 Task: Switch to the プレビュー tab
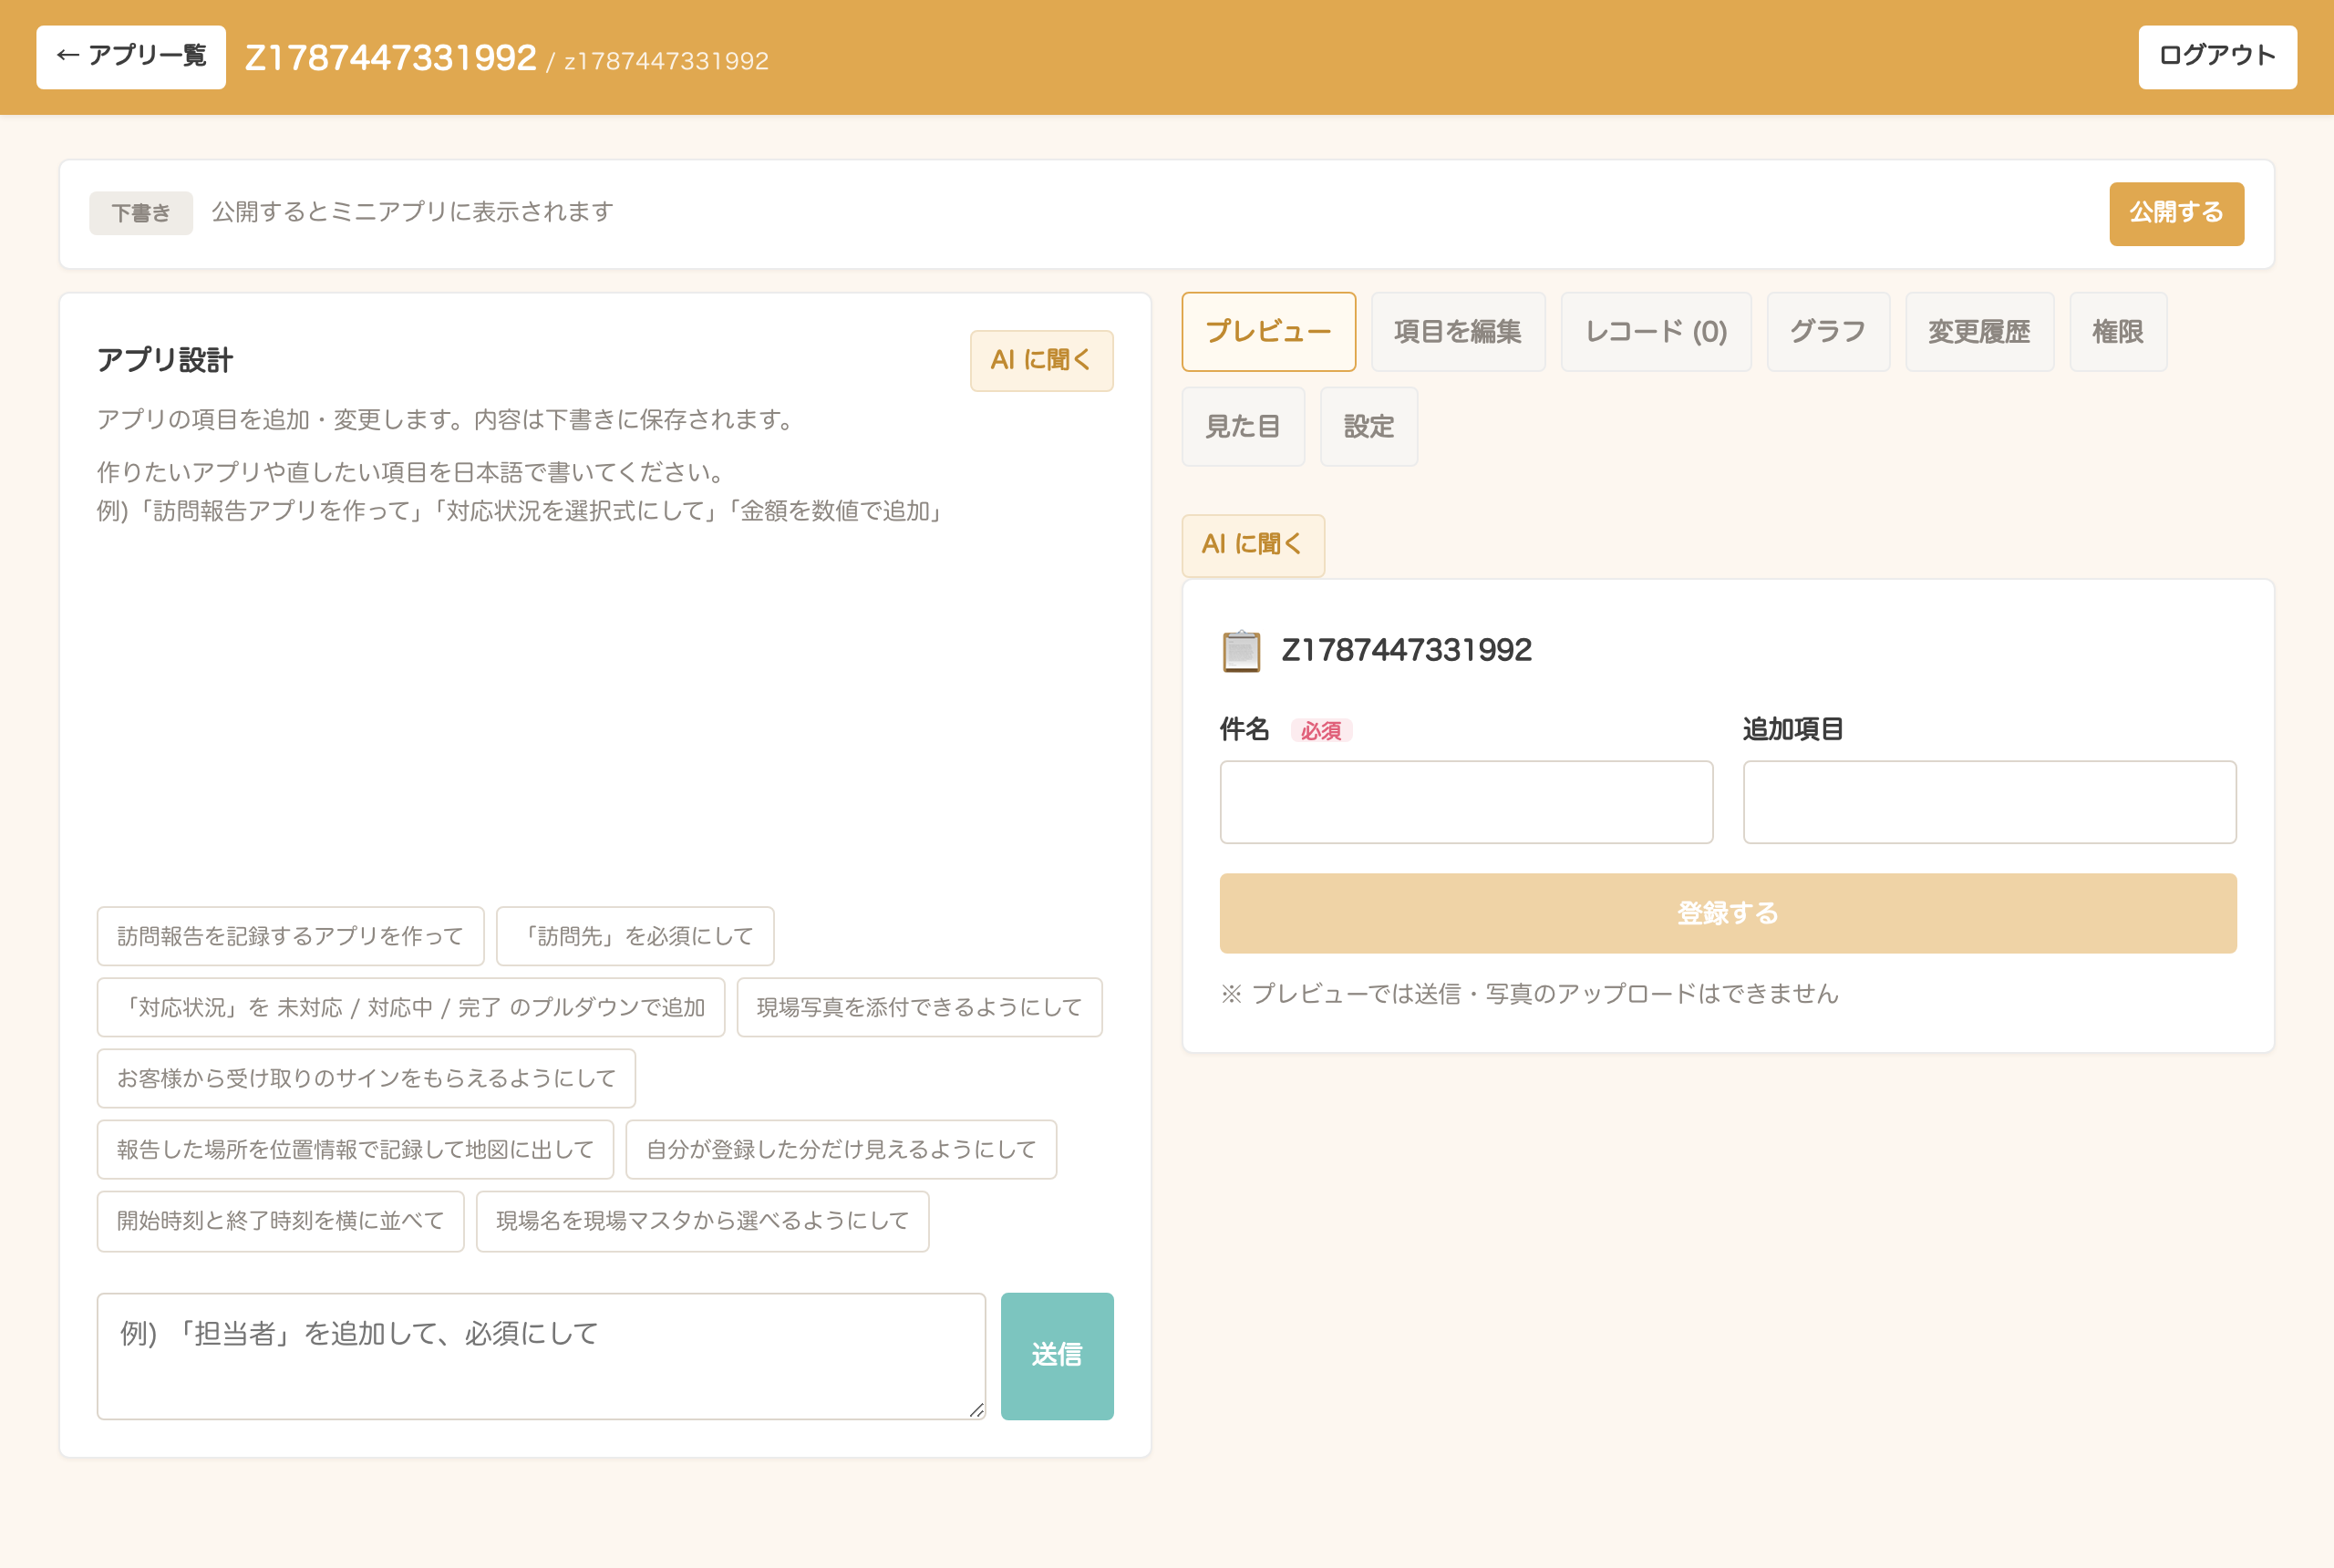tap(1268, 332)
